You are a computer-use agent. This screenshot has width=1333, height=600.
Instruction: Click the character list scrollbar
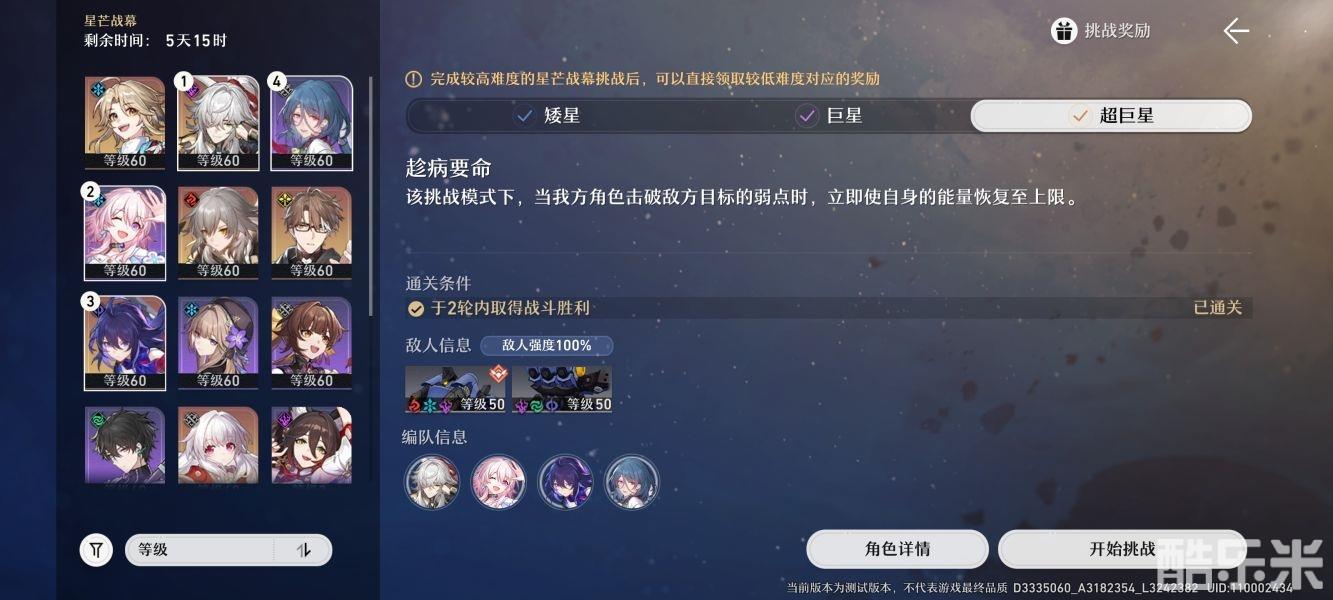[x=371, y=196]
